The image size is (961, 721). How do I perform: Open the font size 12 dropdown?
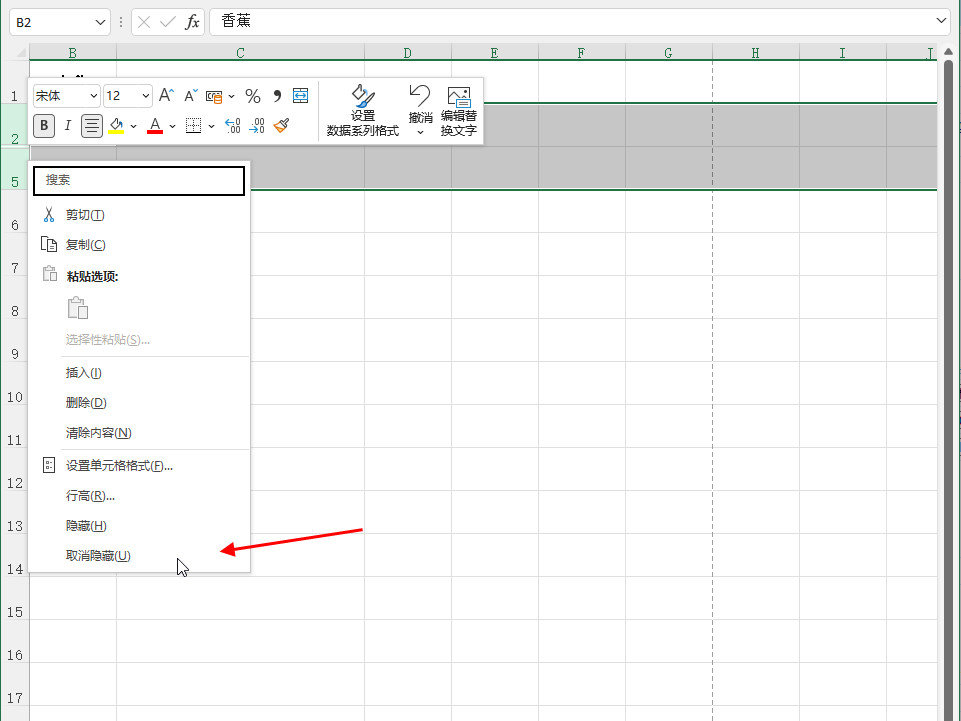(145, 96)
